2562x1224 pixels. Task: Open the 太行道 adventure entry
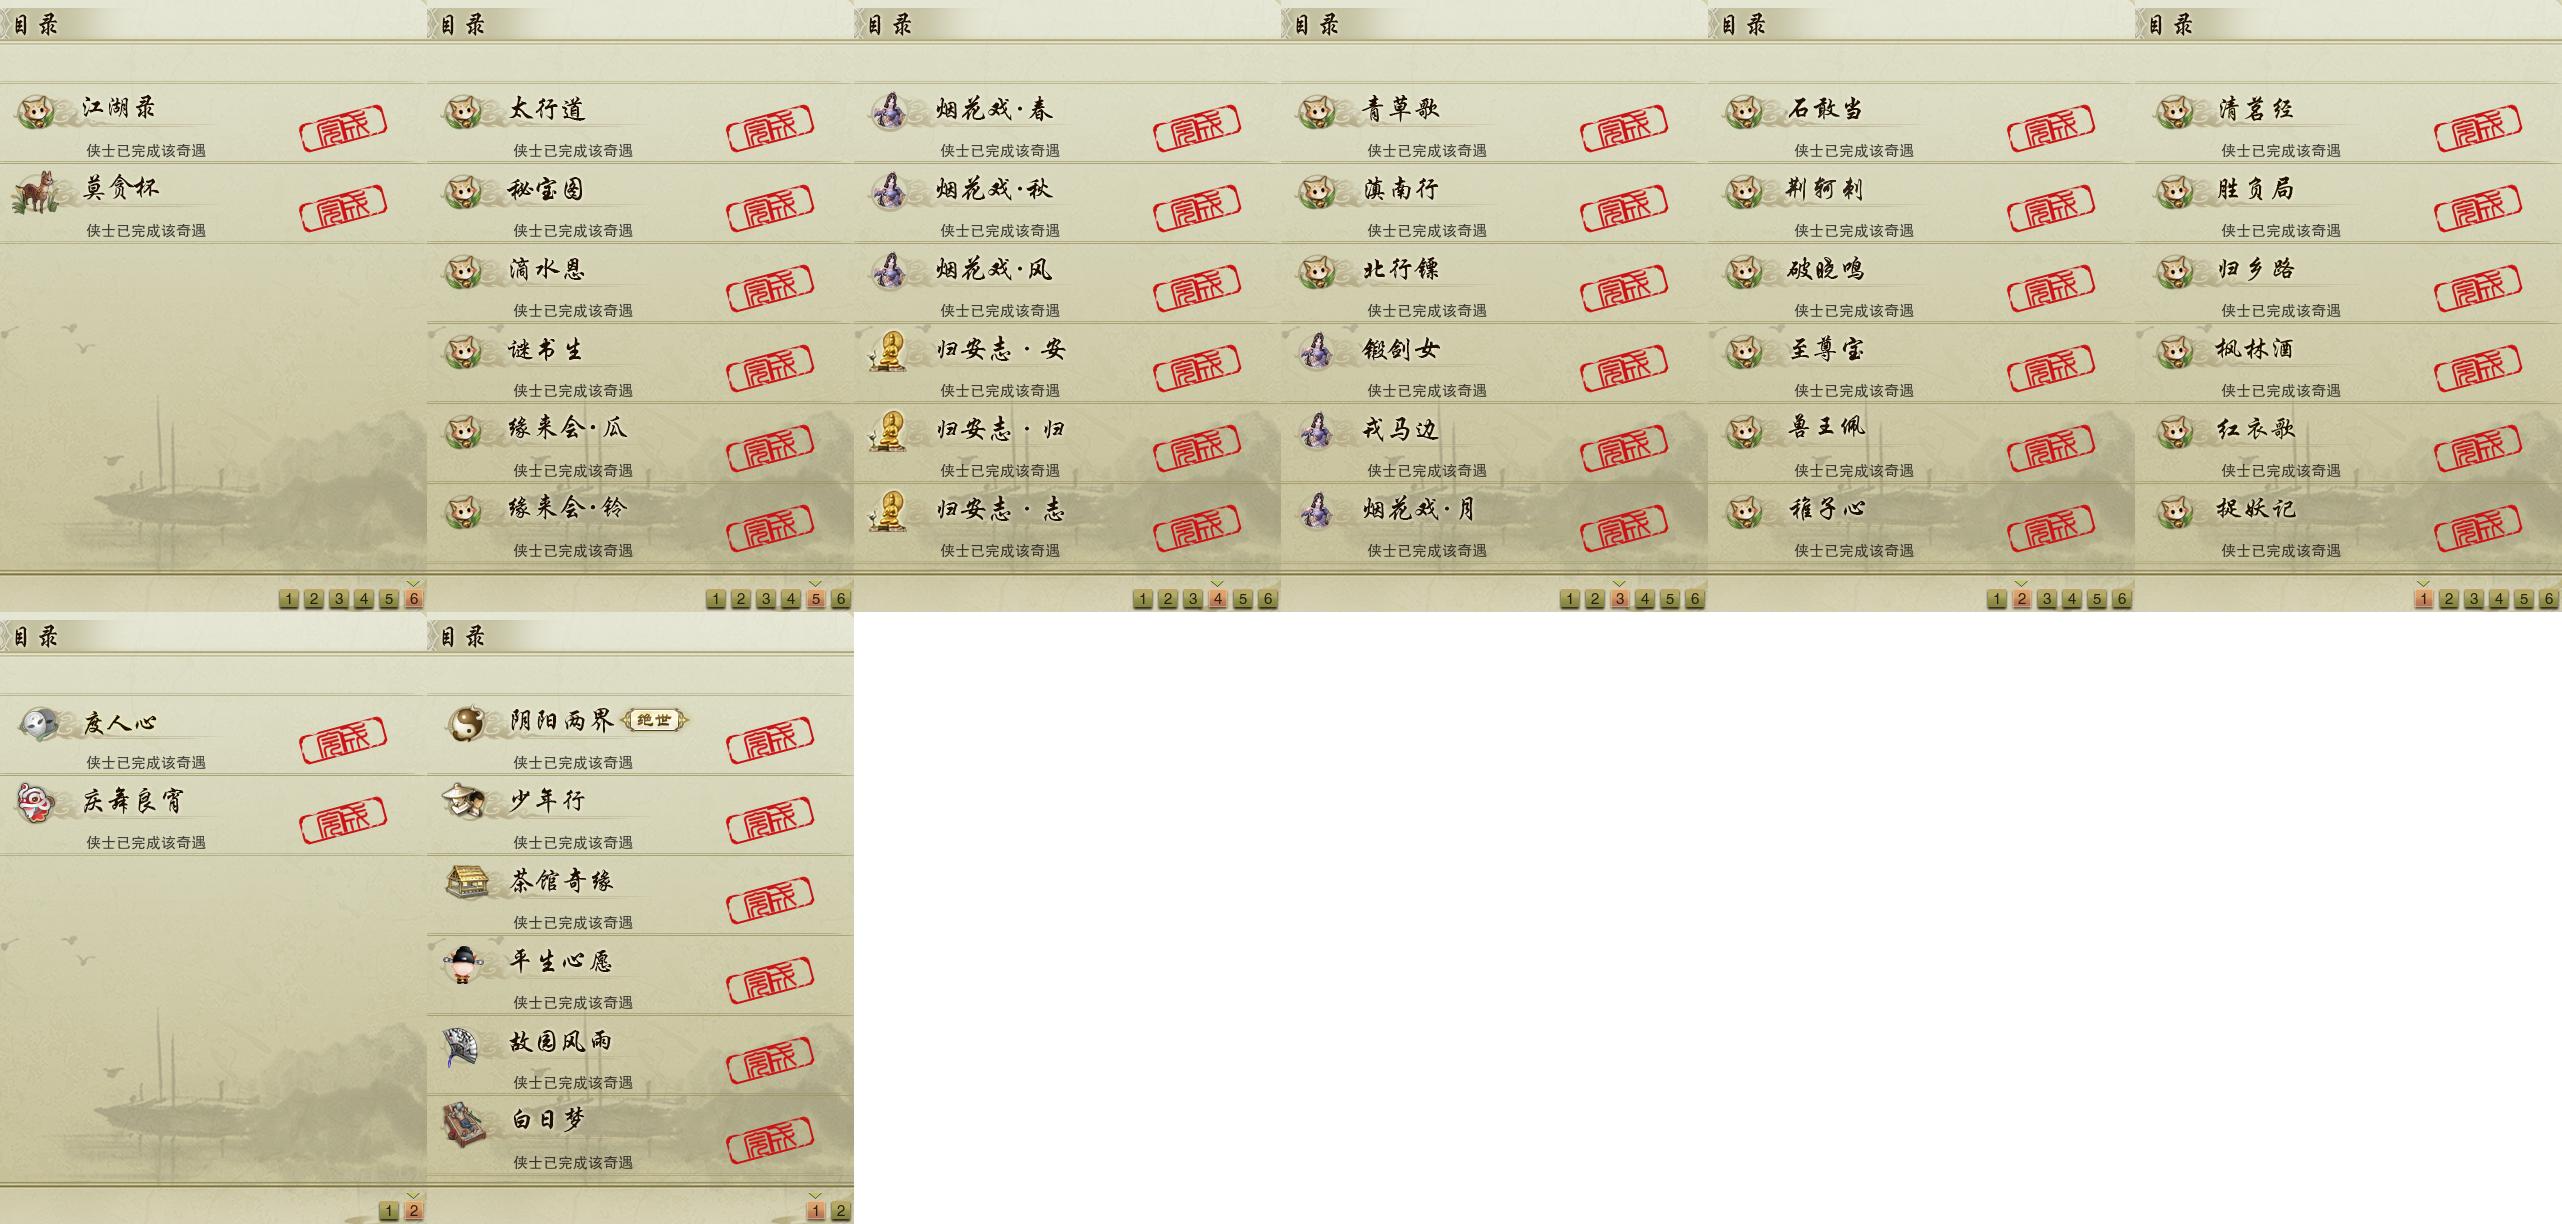click(x=640, y=122)
